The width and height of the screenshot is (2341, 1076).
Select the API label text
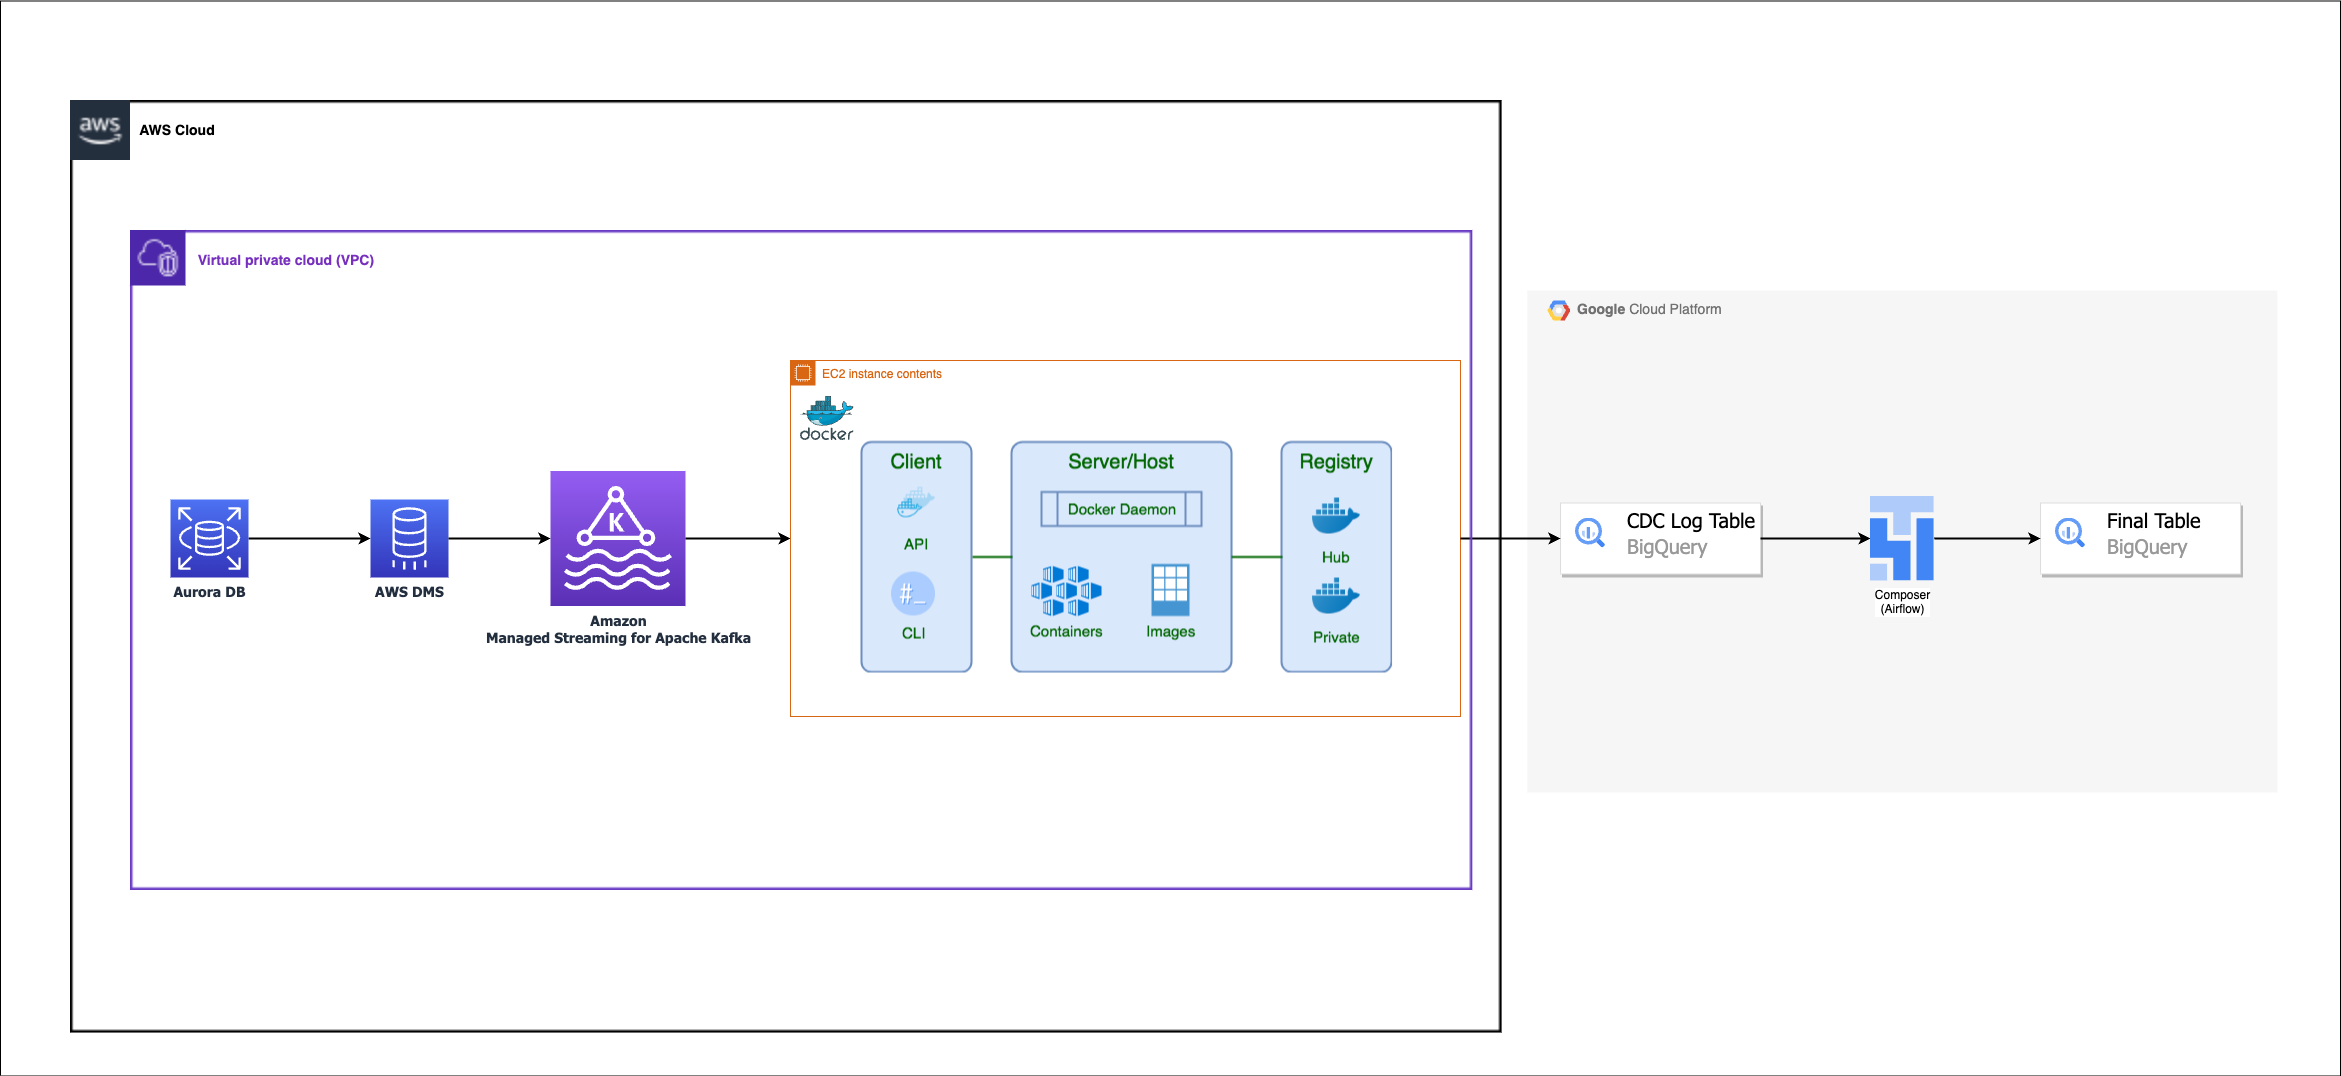916,545
